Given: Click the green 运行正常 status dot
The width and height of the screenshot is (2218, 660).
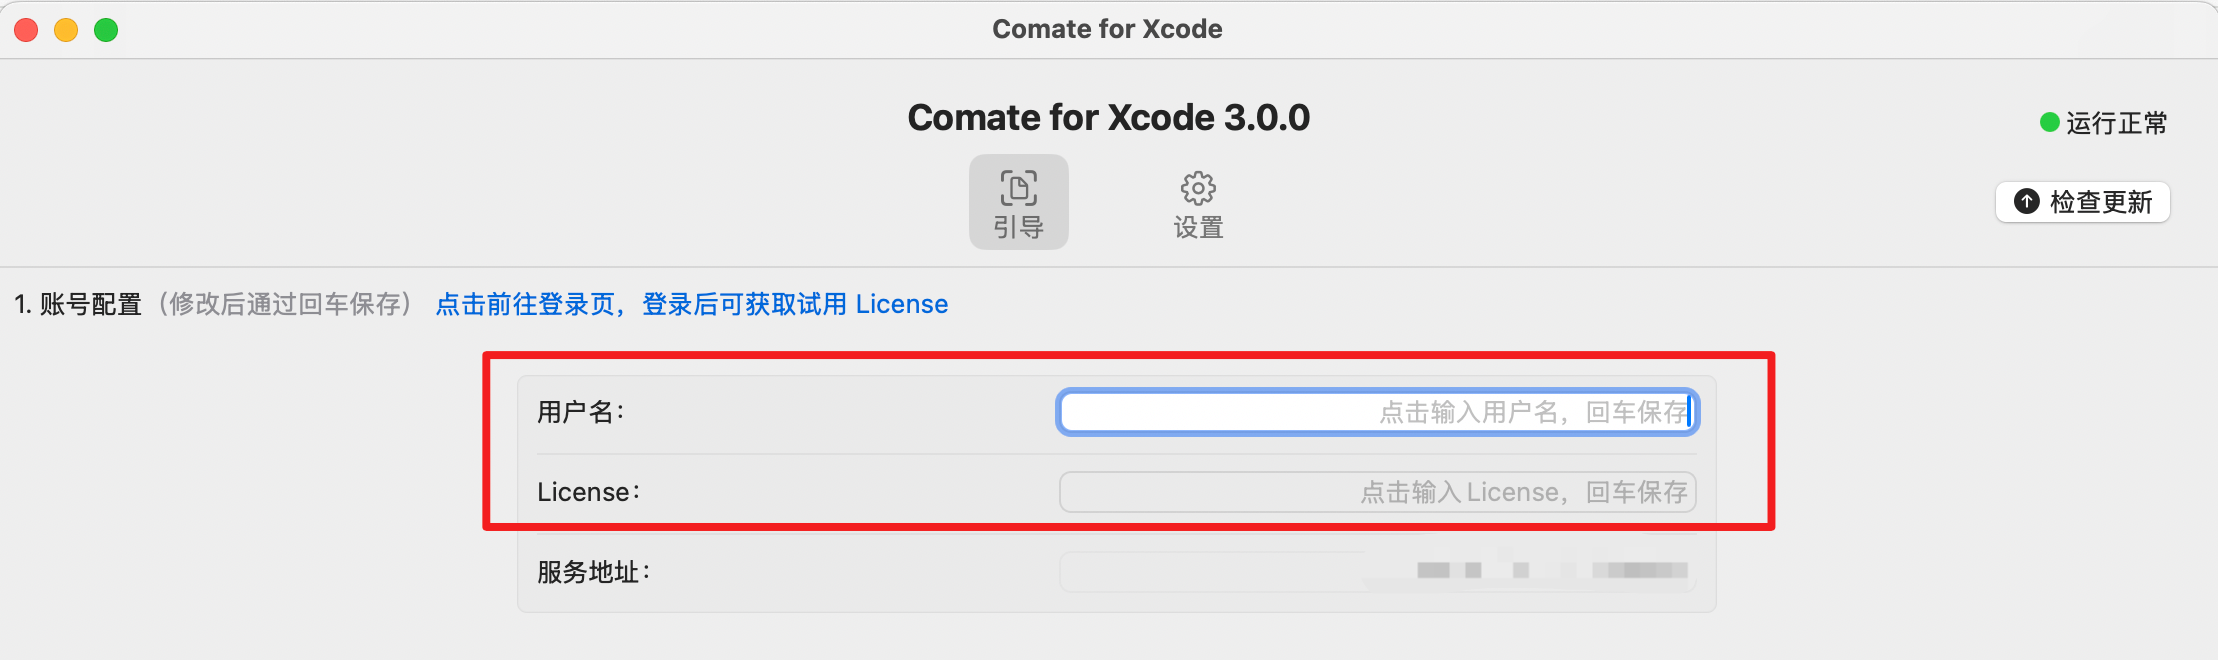Looking at the screenshot, I should point(2049,122).
